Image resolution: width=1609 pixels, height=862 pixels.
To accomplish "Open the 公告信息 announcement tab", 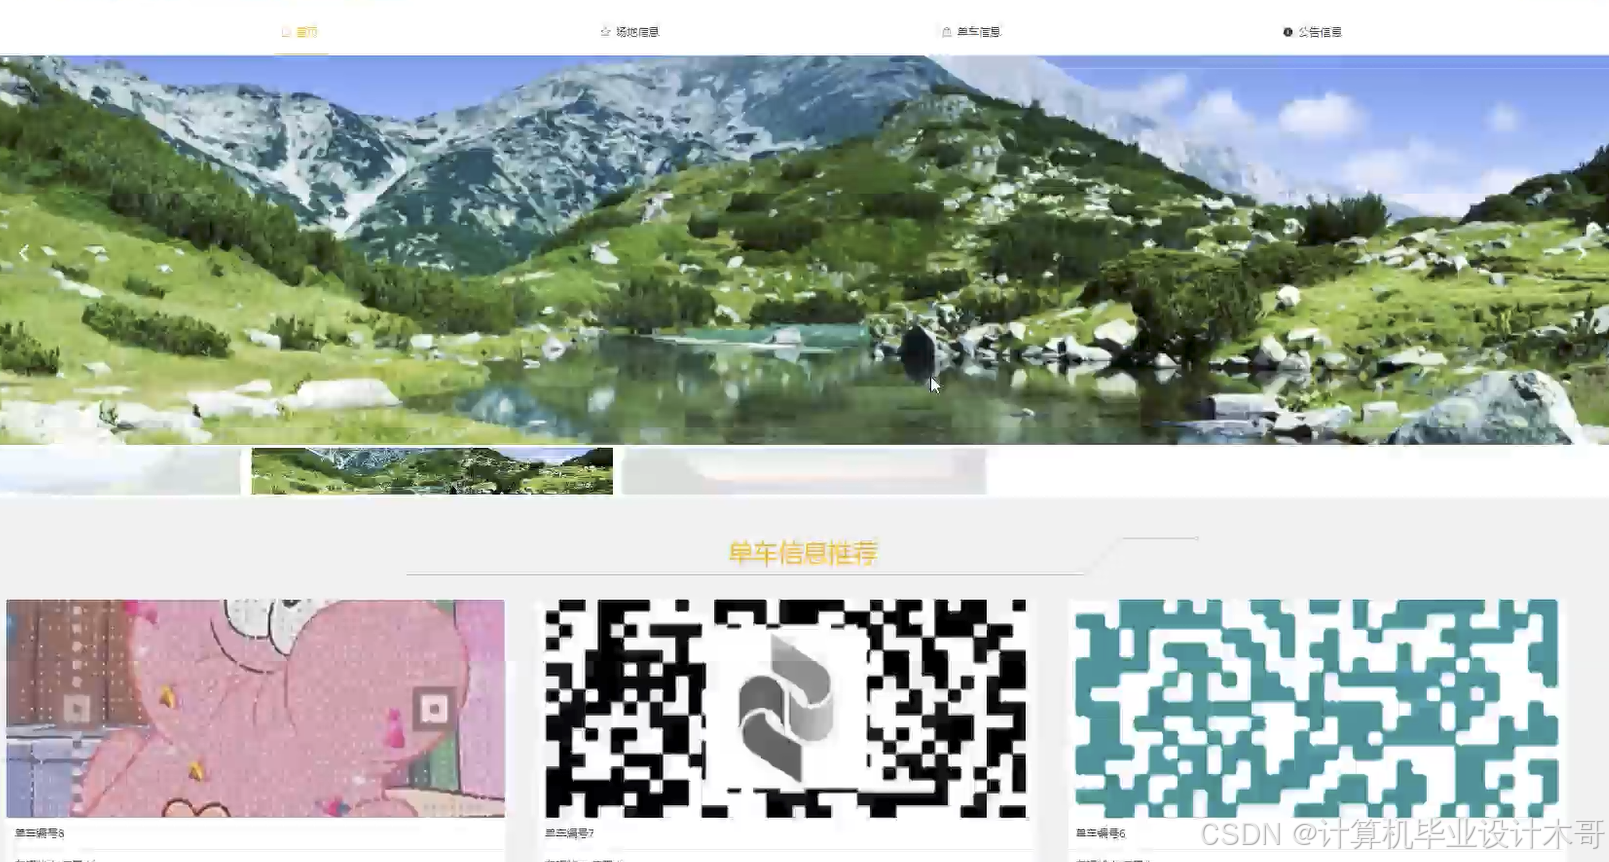I will [x=1312, y=32].
